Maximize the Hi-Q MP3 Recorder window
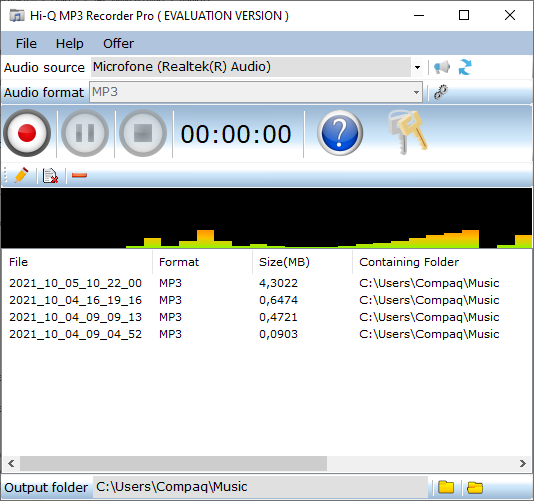534x501 pixels. [x=464, y=15]
